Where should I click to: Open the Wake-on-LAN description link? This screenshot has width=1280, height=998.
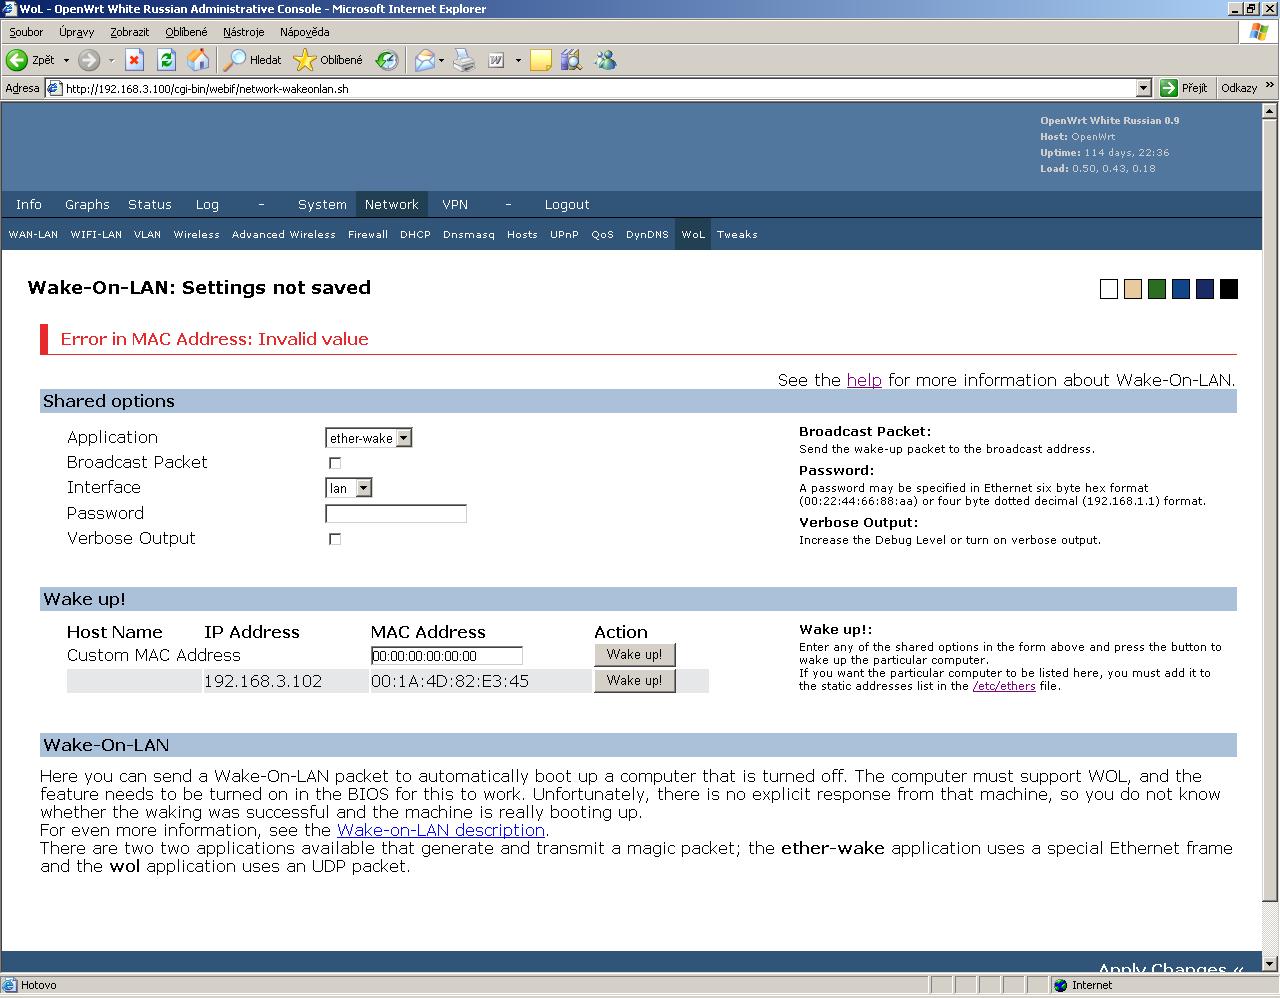click(441, 830)
